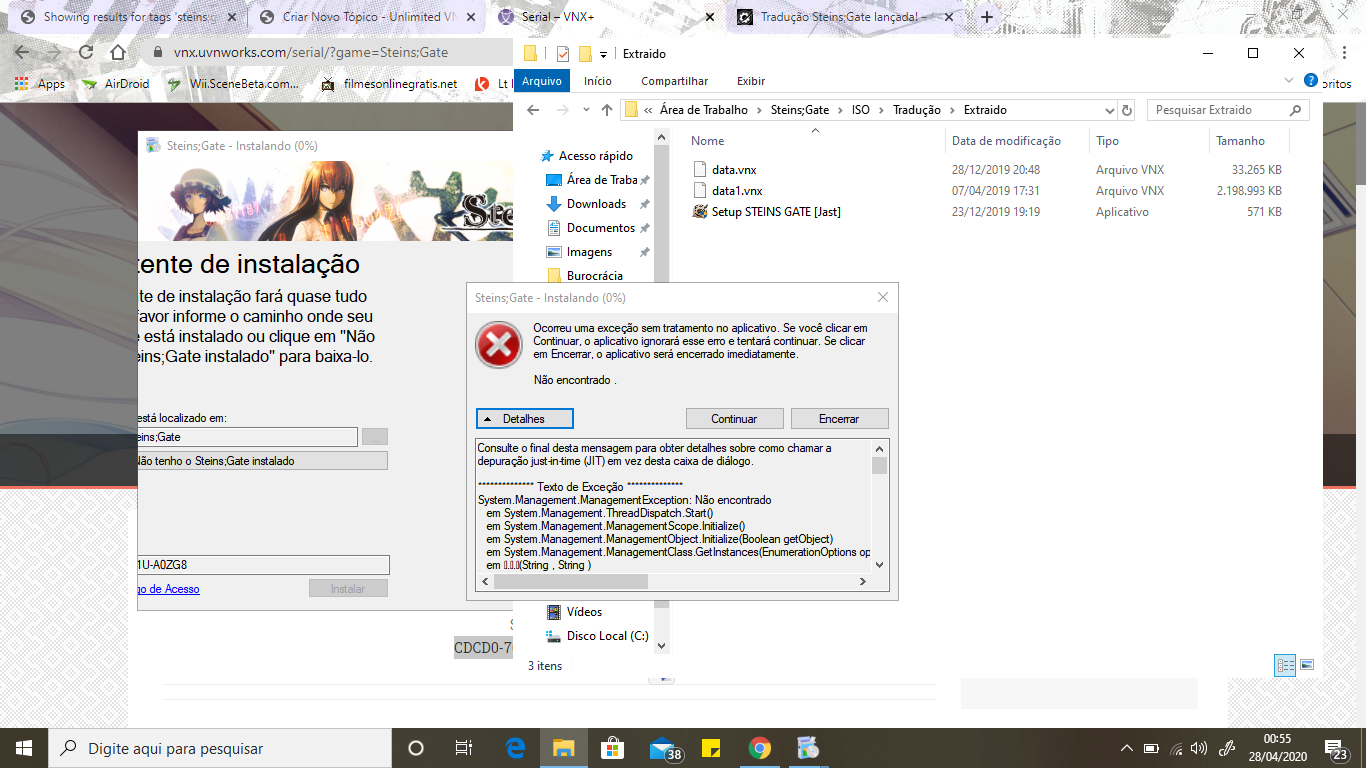Open Documentos in the navigation pane
The image size is (1366, 768).
click(600, 228)
